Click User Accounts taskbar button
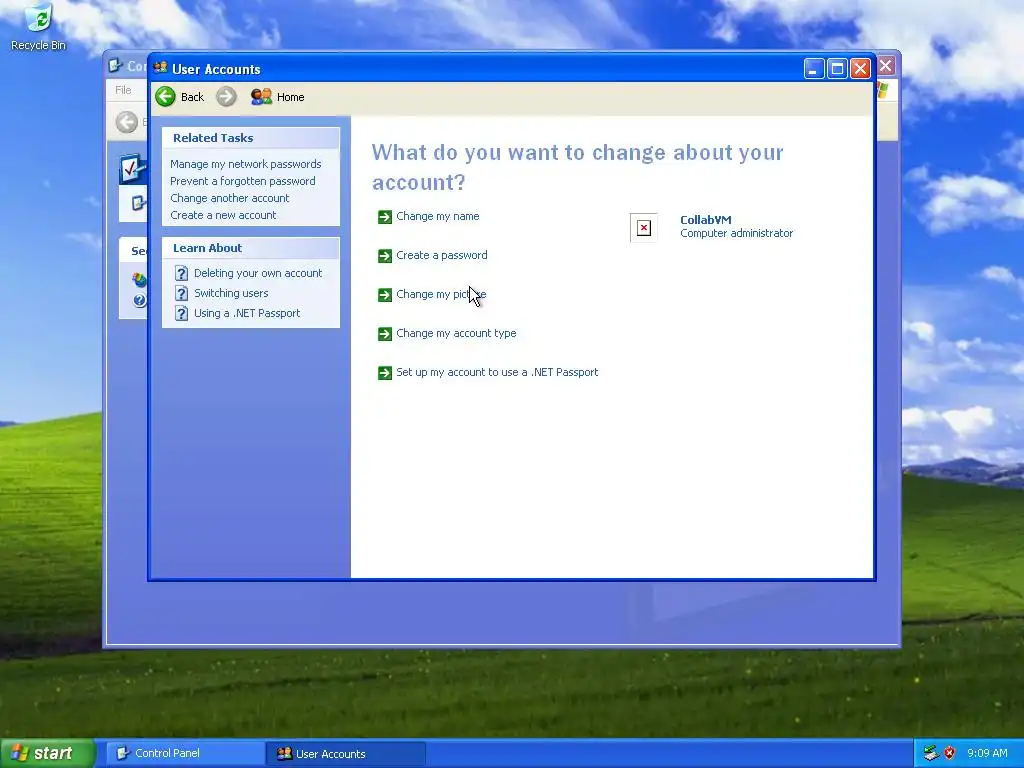1024x768 pixels. pyautogui.click(x=346, y=754)
